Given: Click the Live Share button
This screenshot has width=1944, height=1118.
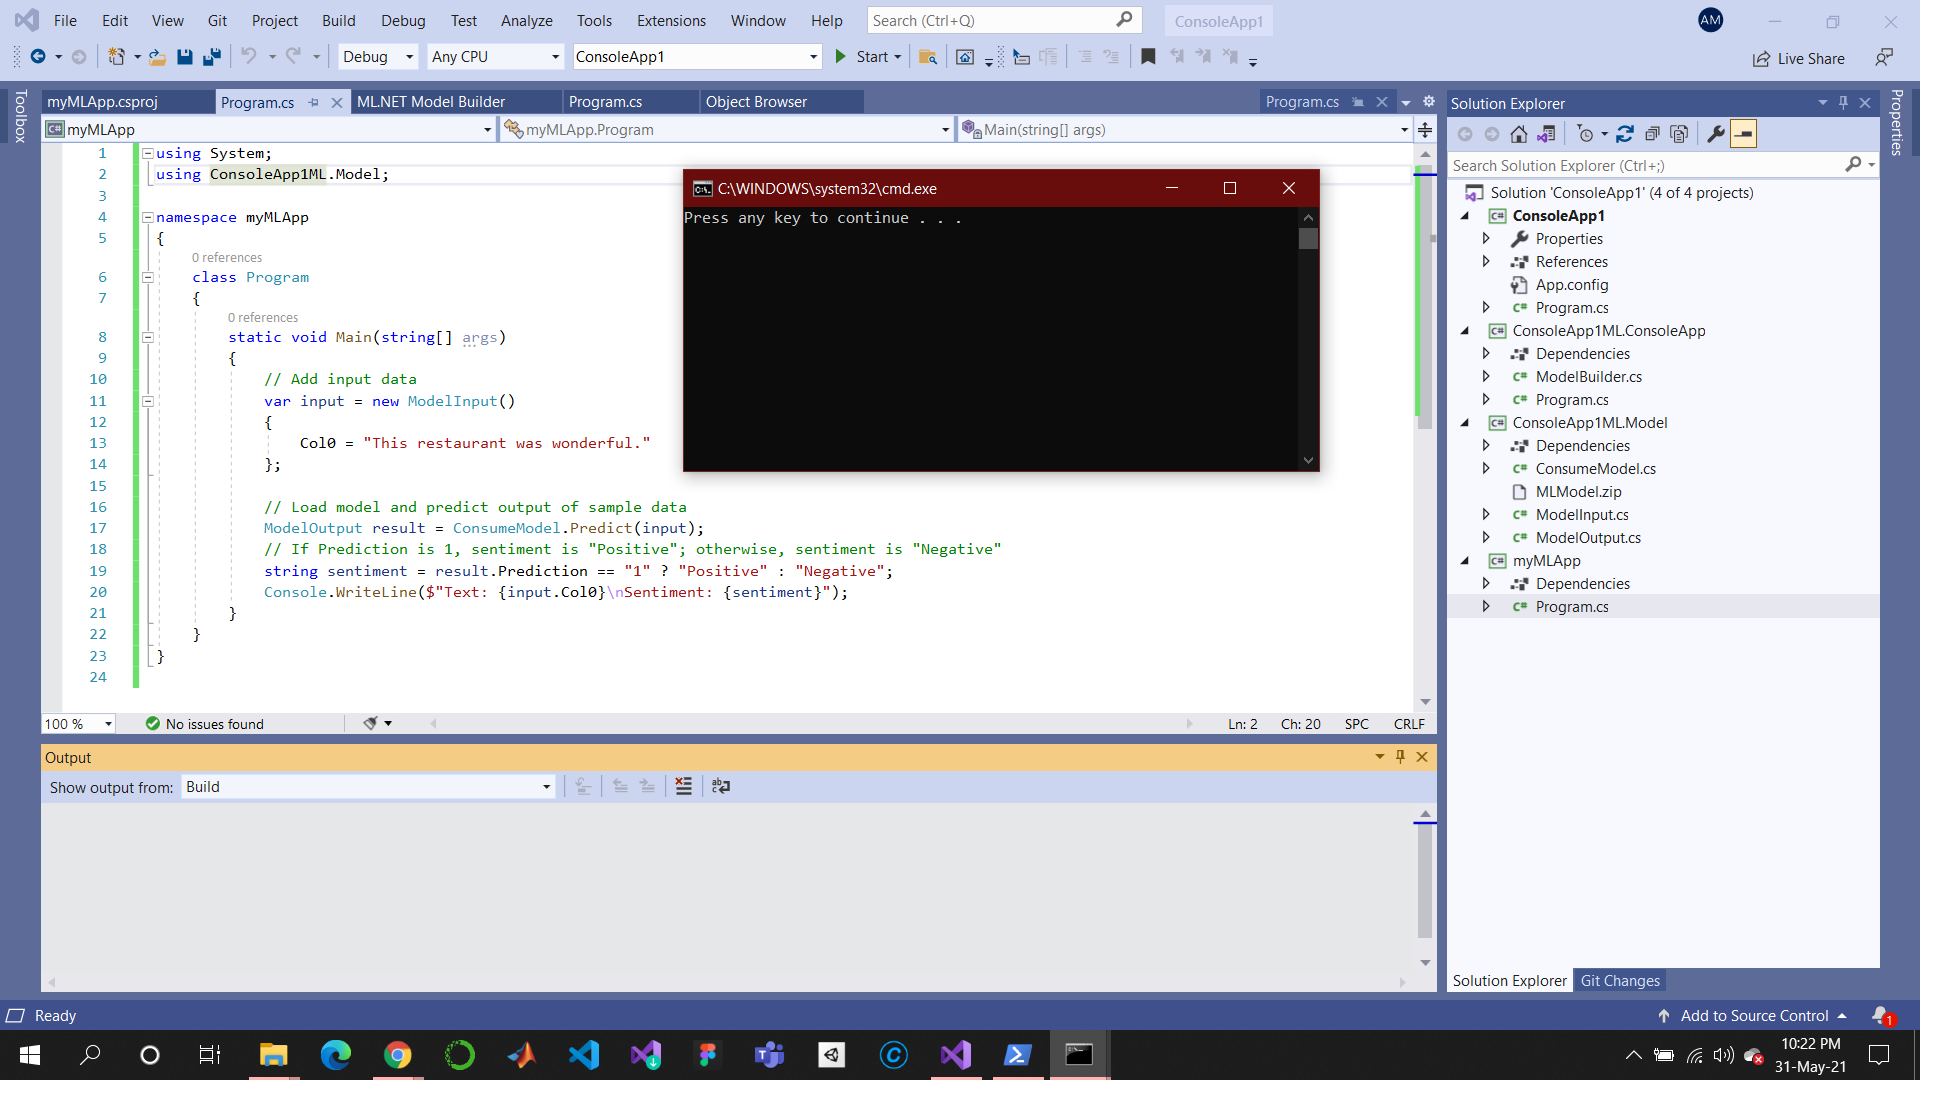Looking at the screenshot, I should [1799, 58].
